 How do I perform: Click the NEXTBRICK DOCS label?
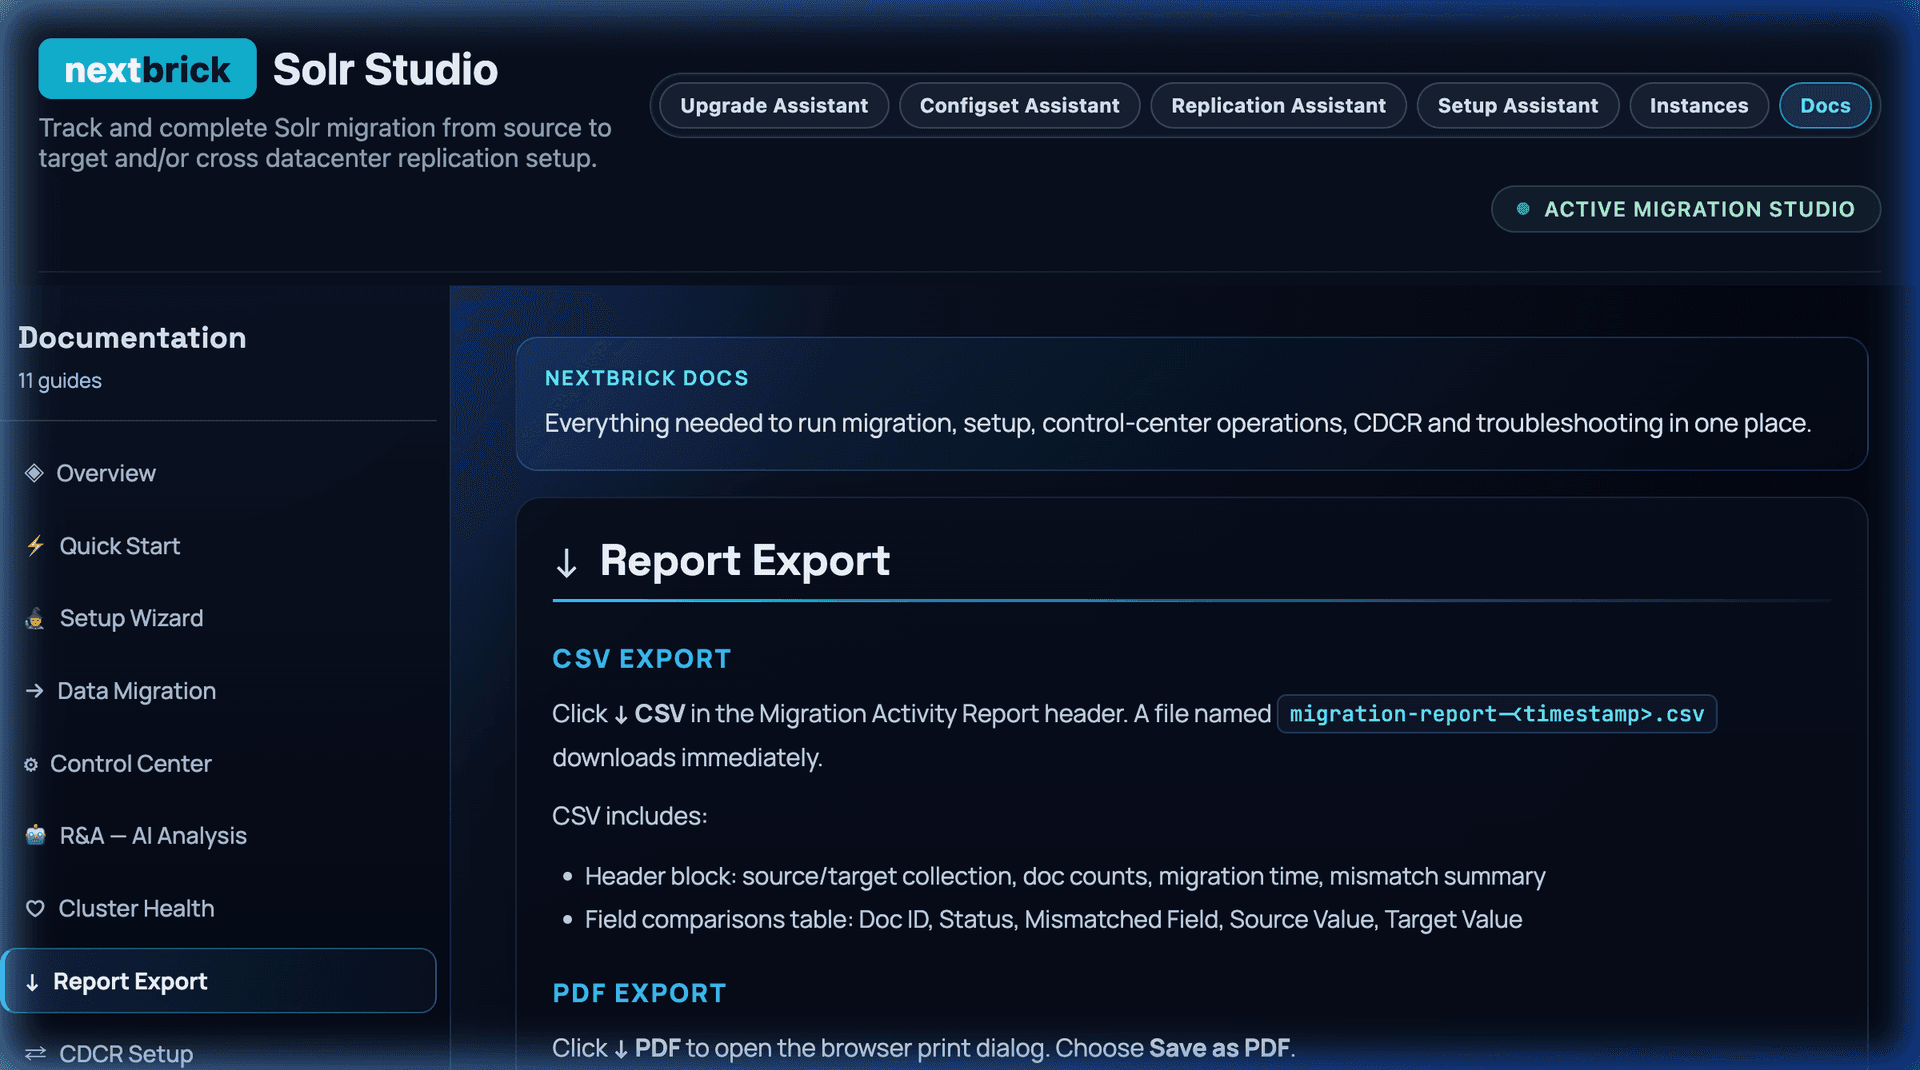(x=646, y=378)
